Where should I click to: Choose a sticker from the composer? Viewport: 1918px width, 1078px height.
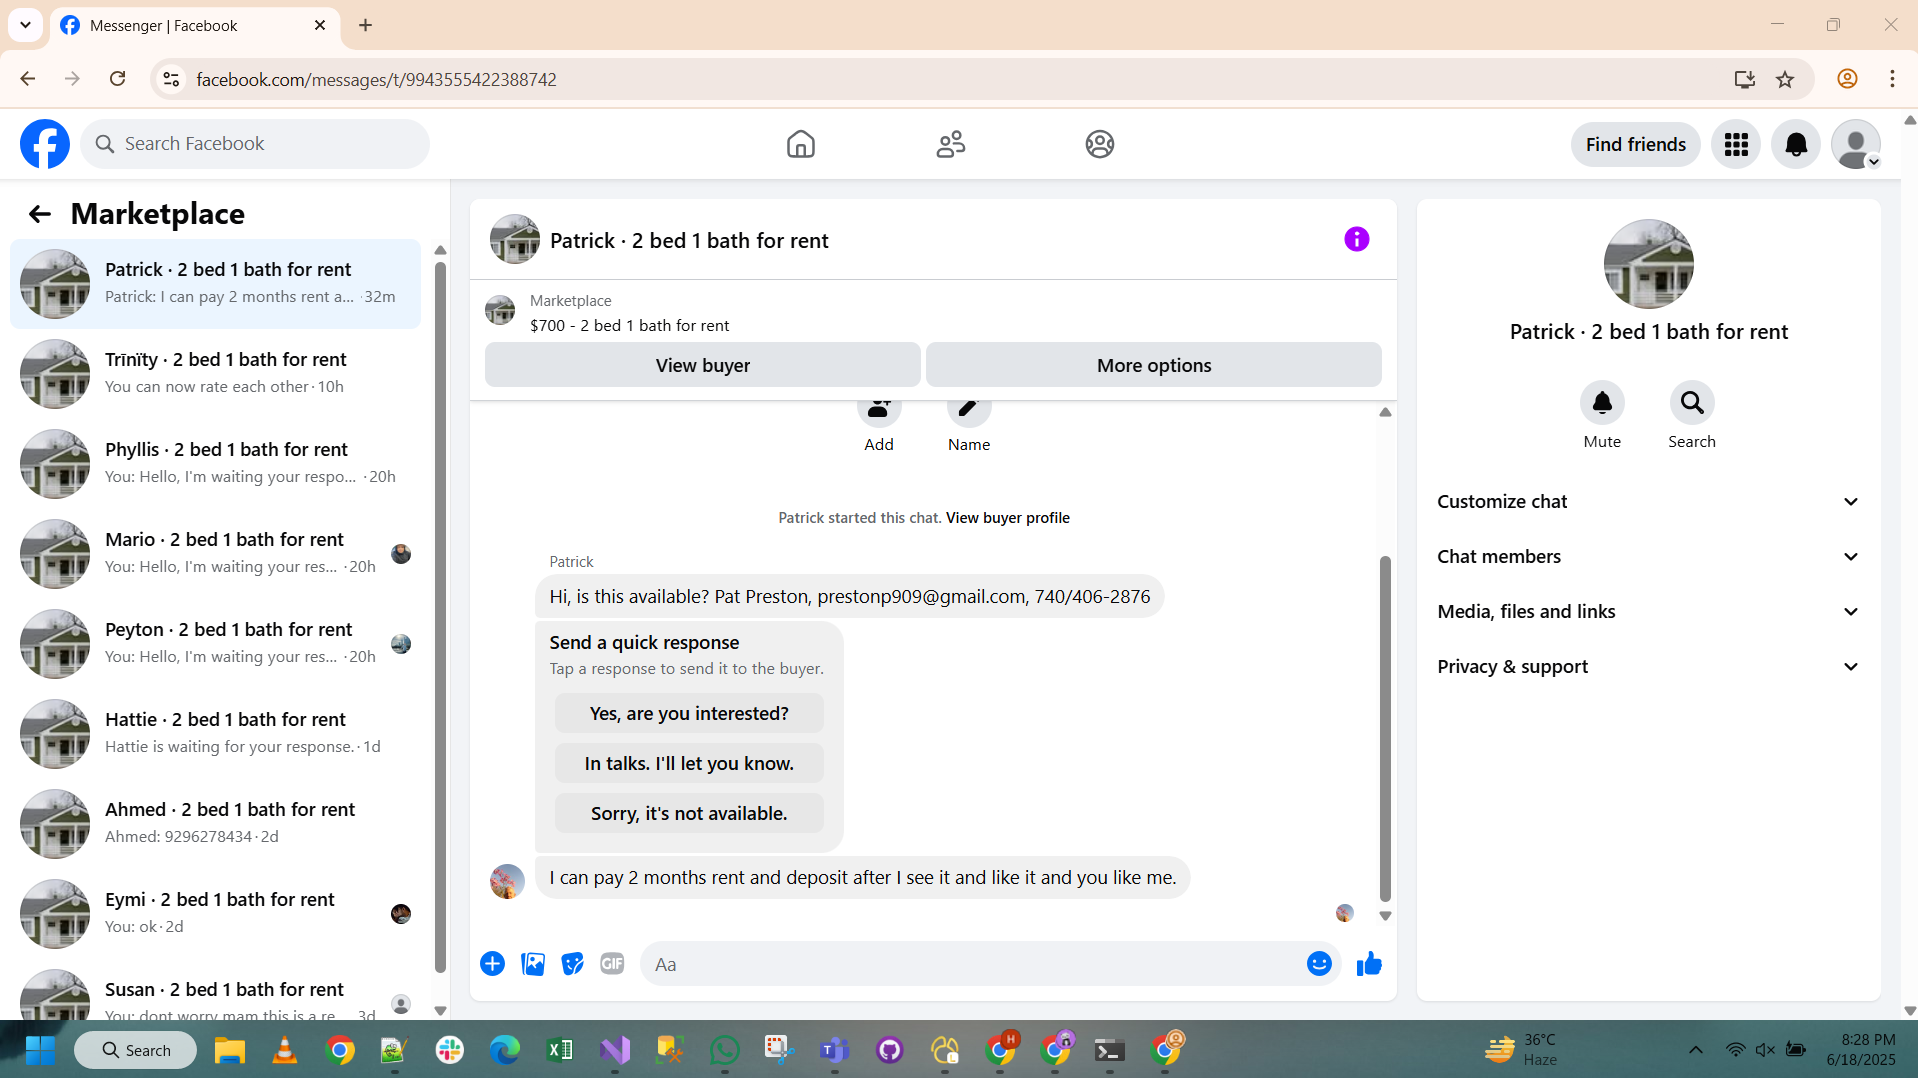coord(572,964)
